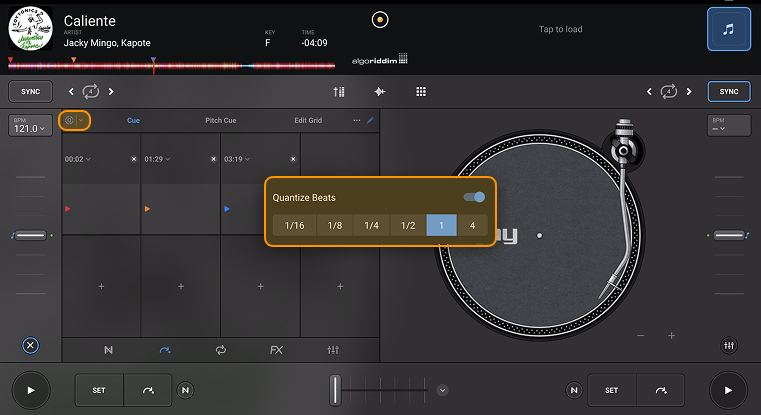This screenshot has height=415, width=761.
Task: Click the crossfader handle
Action: click(x=335, y=390)
